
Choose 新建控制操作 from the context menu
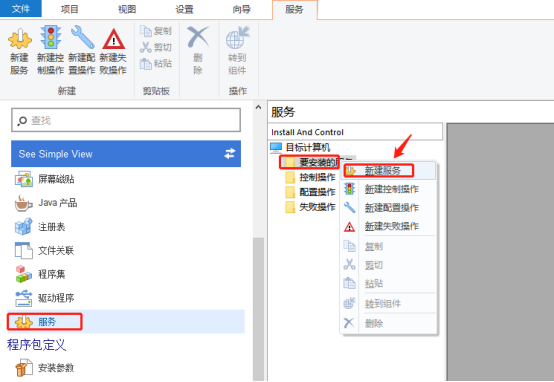click(388, 189)
